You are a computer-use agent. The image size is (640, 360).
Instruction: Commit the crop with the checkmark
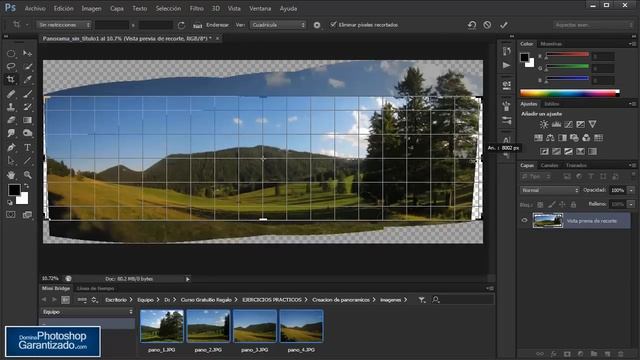[504, 25]
